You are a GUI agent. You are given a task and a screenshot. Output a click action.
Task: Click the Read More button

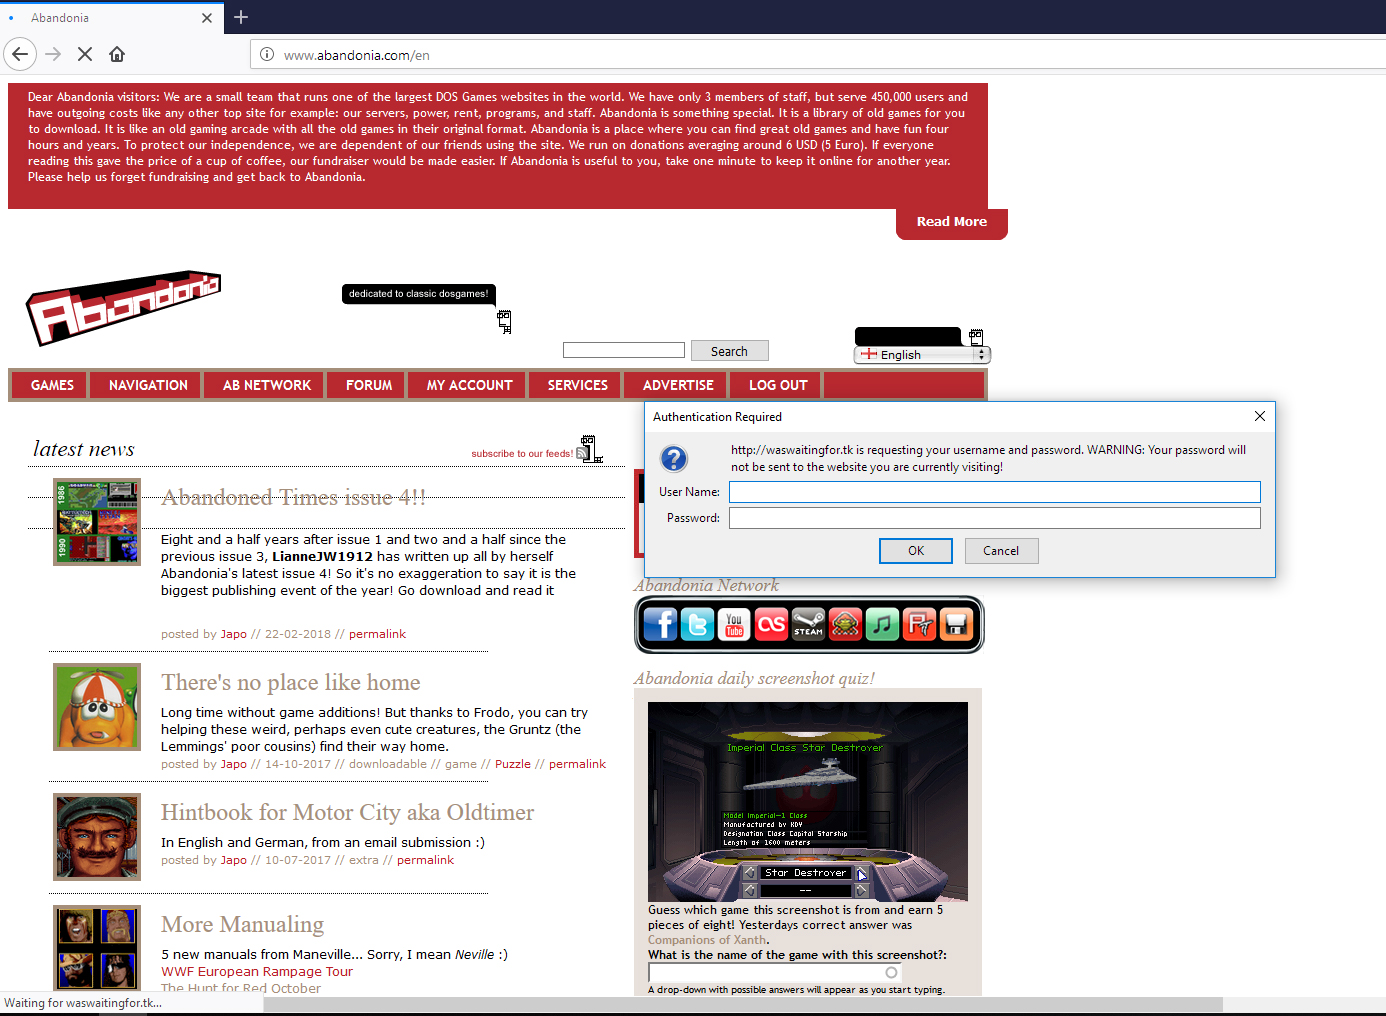952,222
